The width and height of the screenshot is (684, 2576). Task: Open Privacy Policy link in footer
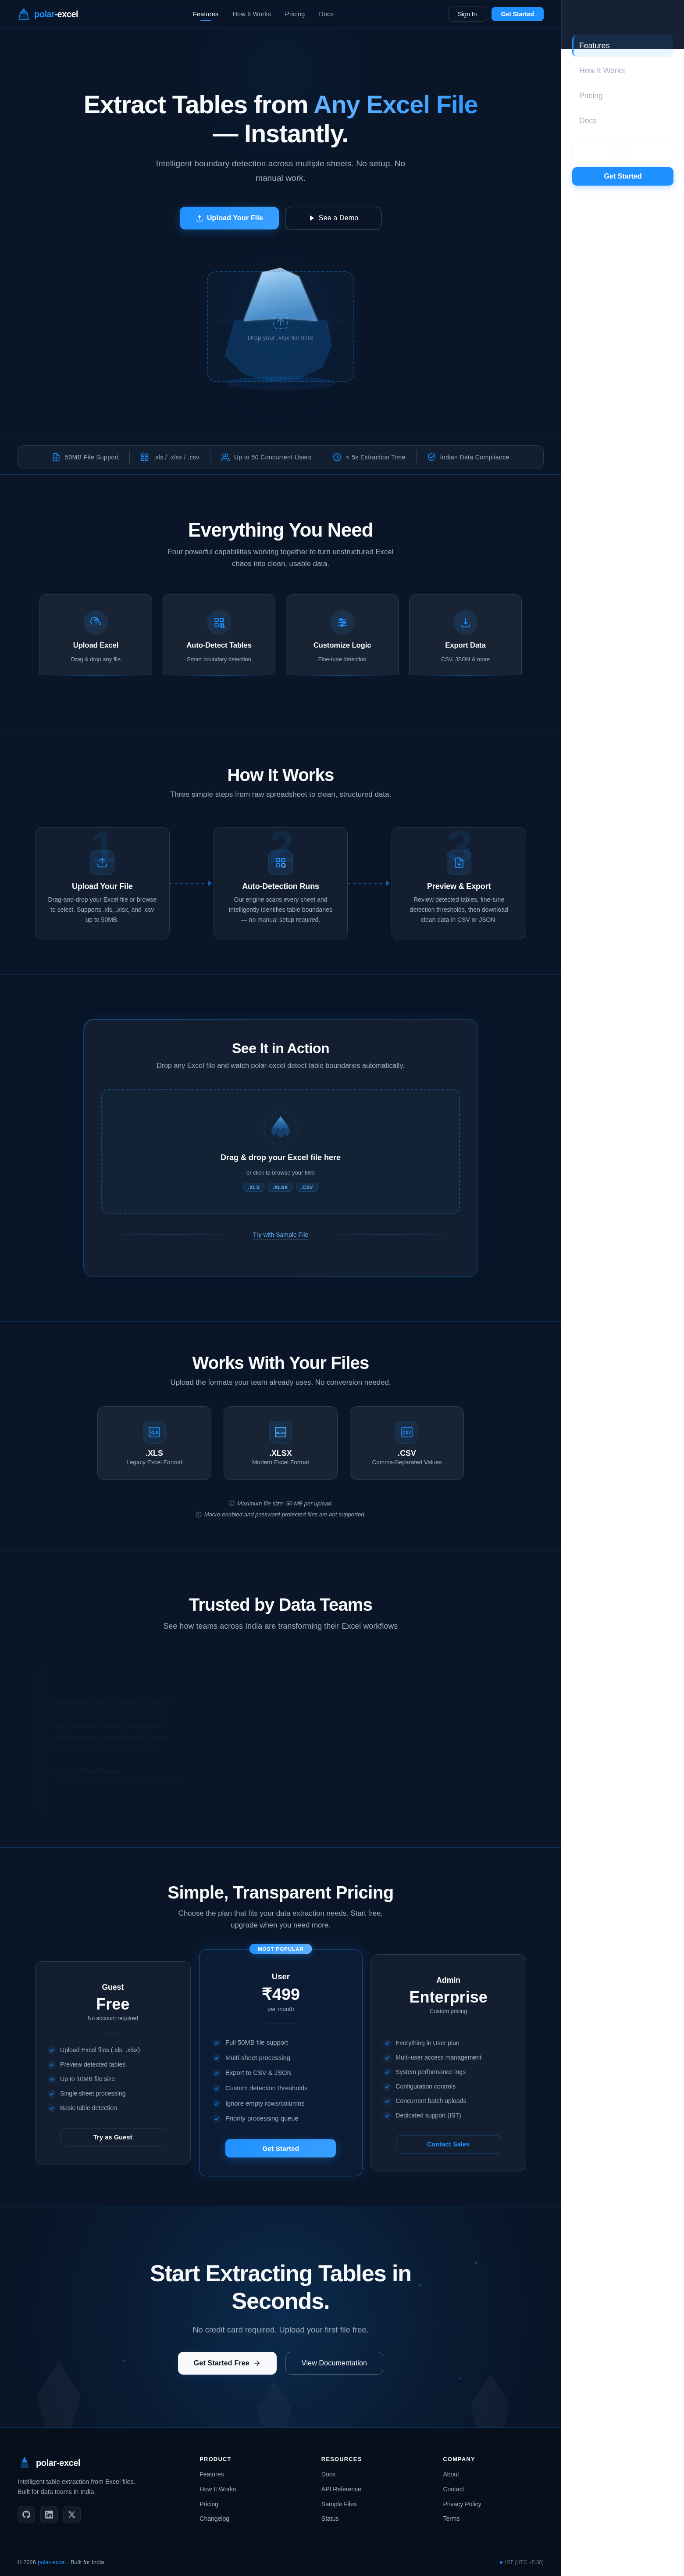point(462,2504)
